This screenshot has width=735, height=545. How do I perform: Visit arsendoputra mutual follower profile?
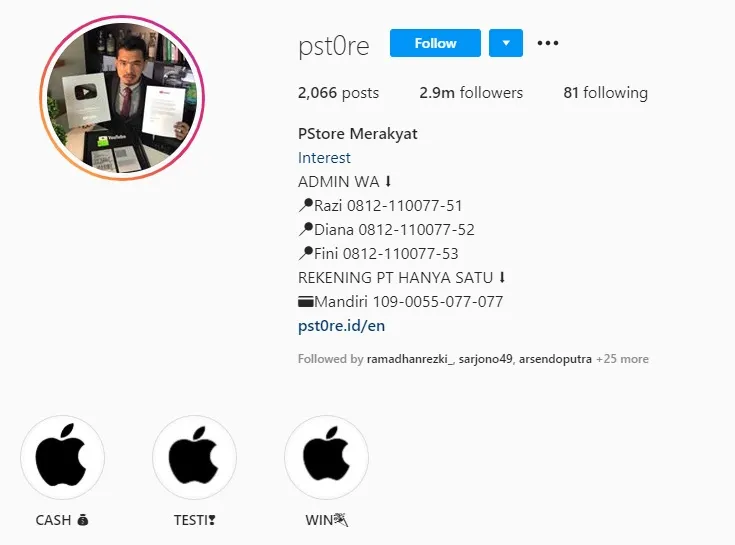click(555, 359)
